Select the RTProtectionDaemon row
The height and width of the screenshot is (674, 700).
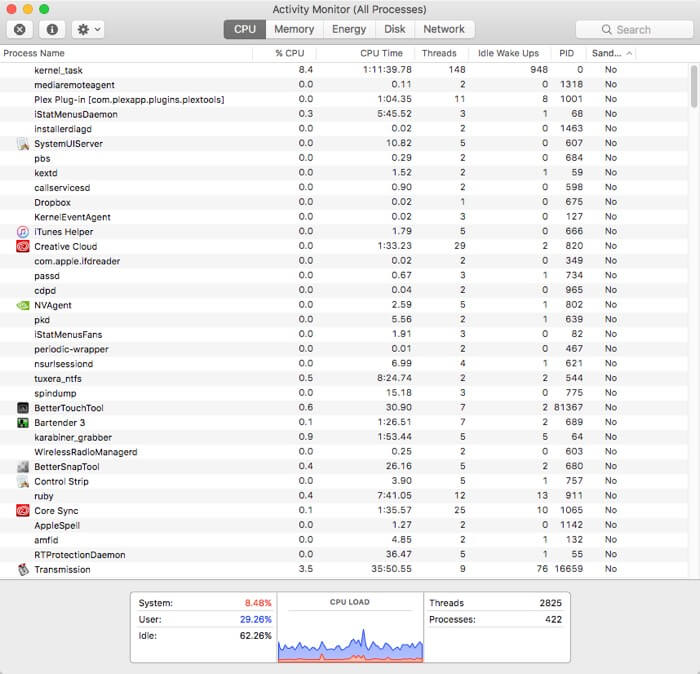344,555
